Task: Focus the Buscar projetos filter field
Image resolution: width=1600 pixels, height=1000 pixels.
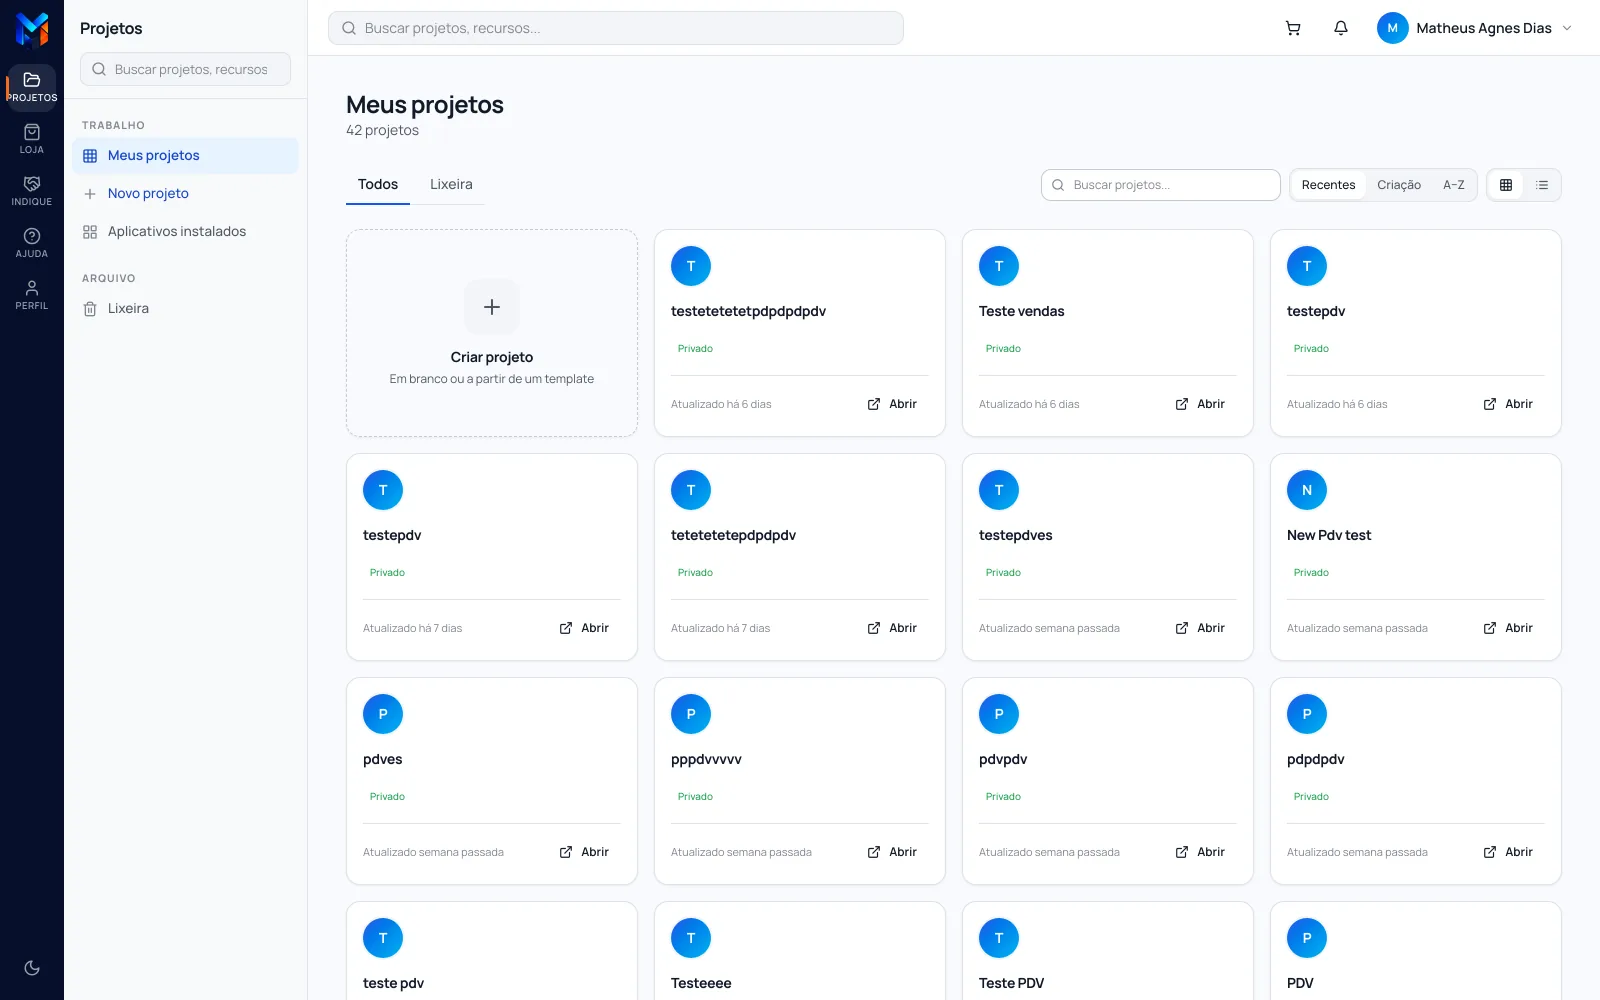Action: point(1161,185)
